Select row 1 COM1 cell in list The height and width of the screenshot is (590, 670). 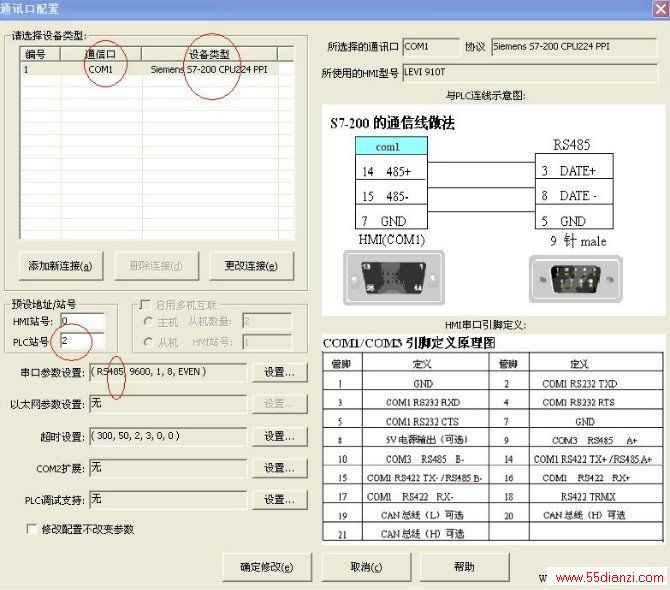point(101,69)
